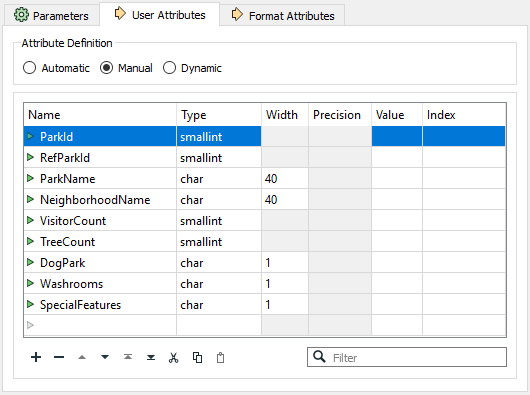This screenshot has width=530, height=395.
Task: Click the Filter search field
Action: pyautogui.click(x=407, y=357)
